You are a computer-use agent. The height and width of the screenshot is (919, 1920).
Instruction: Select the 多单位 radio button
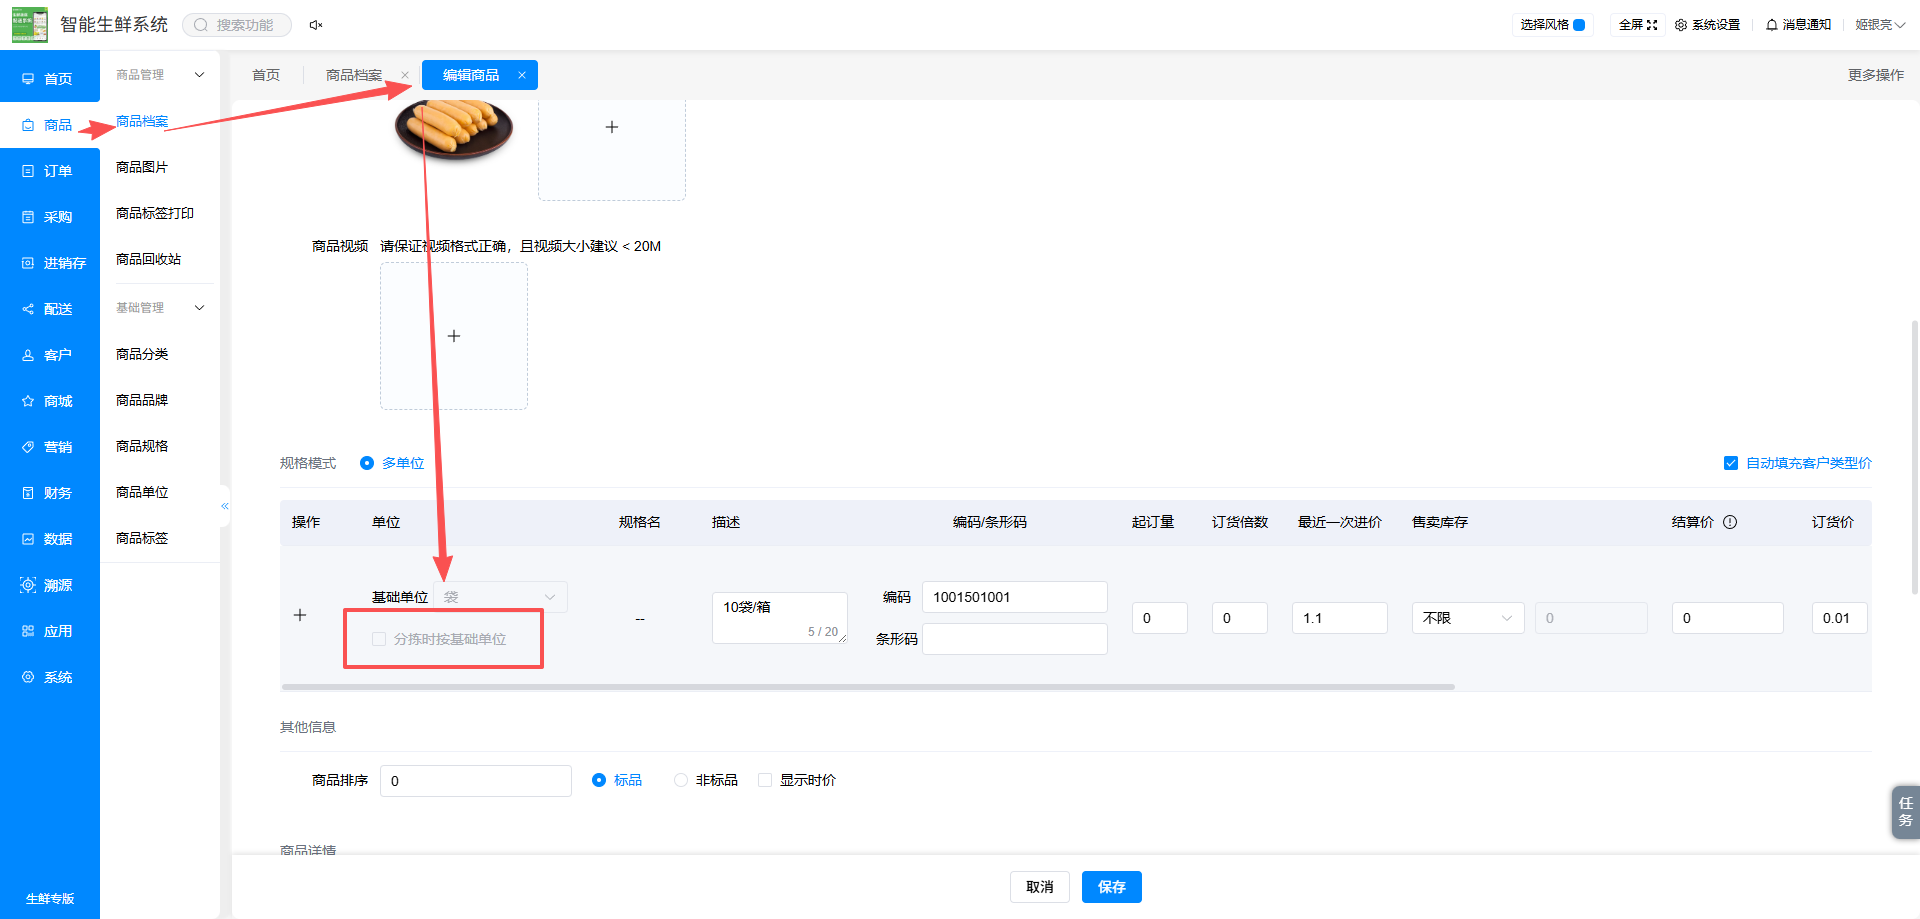tap(367, 463)
